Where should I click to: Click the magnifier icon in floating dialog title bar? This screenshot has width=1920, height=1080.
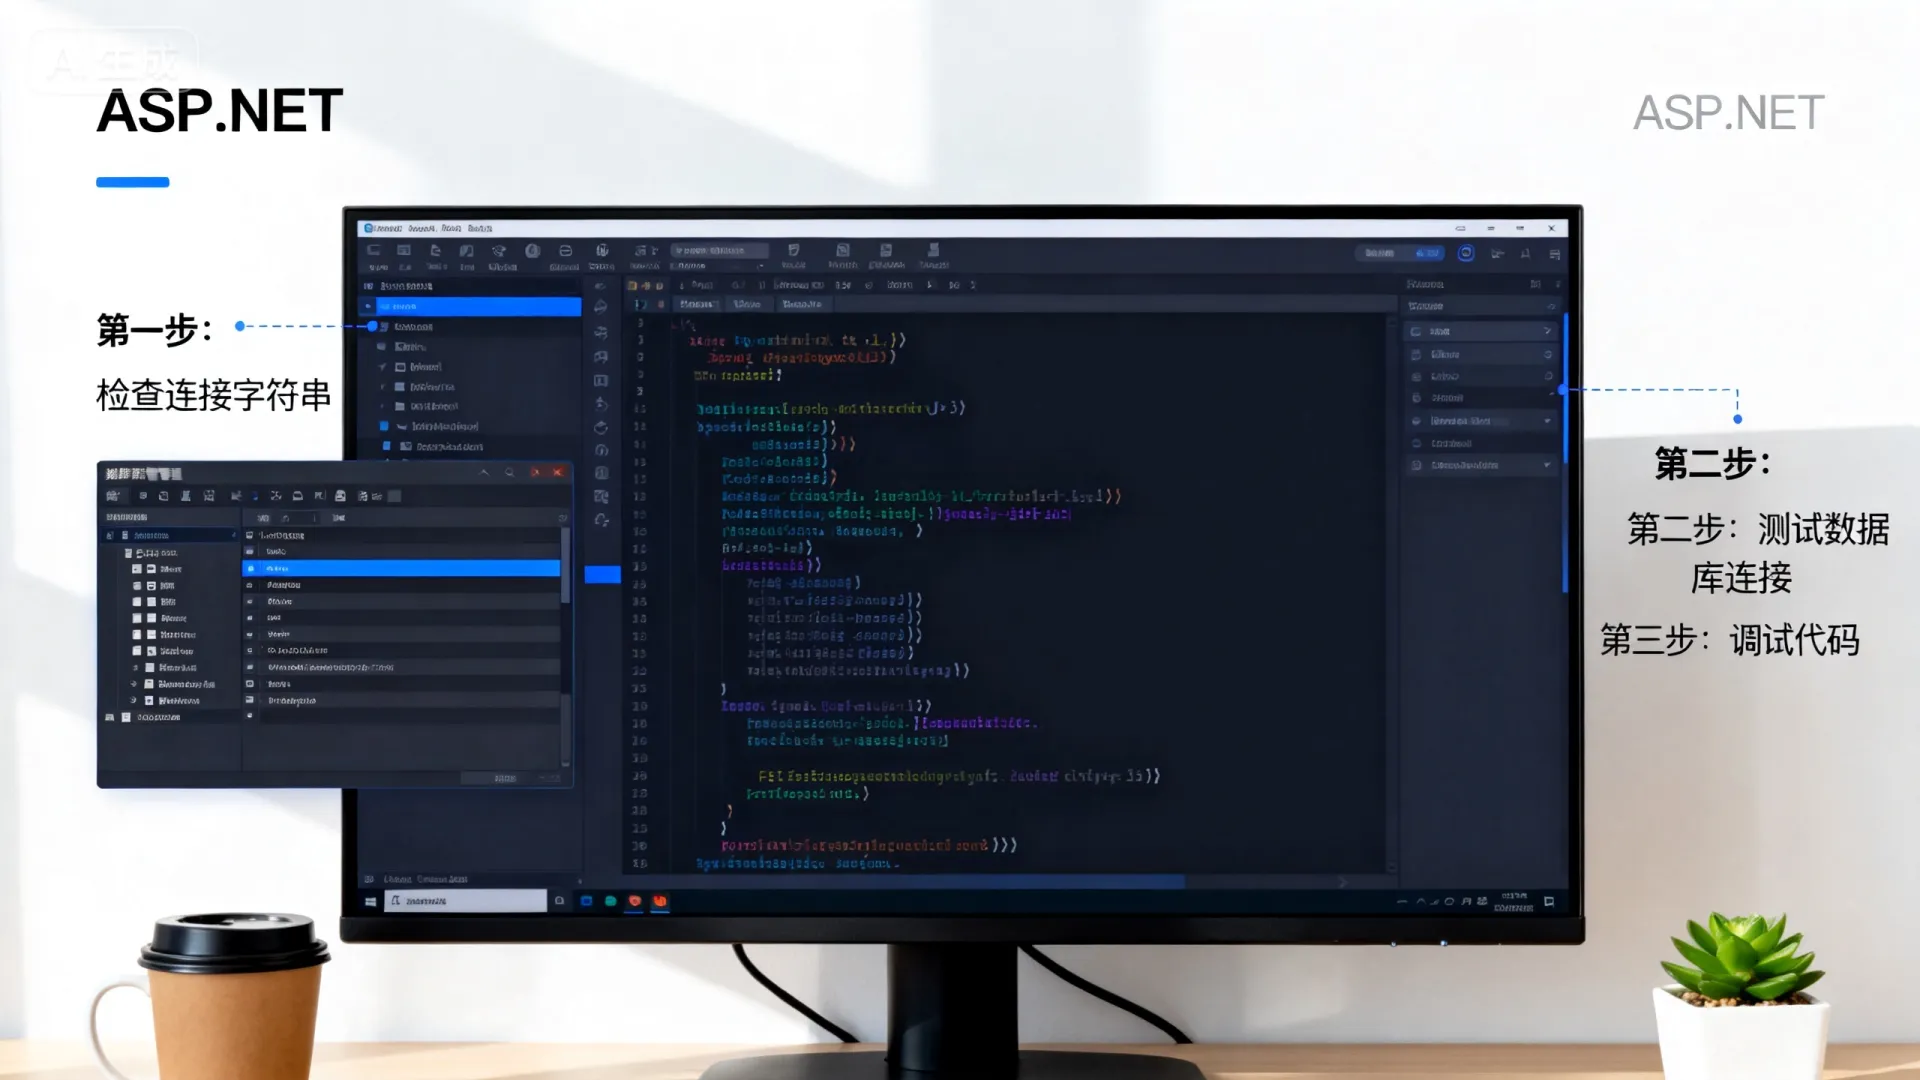point(509,472)
